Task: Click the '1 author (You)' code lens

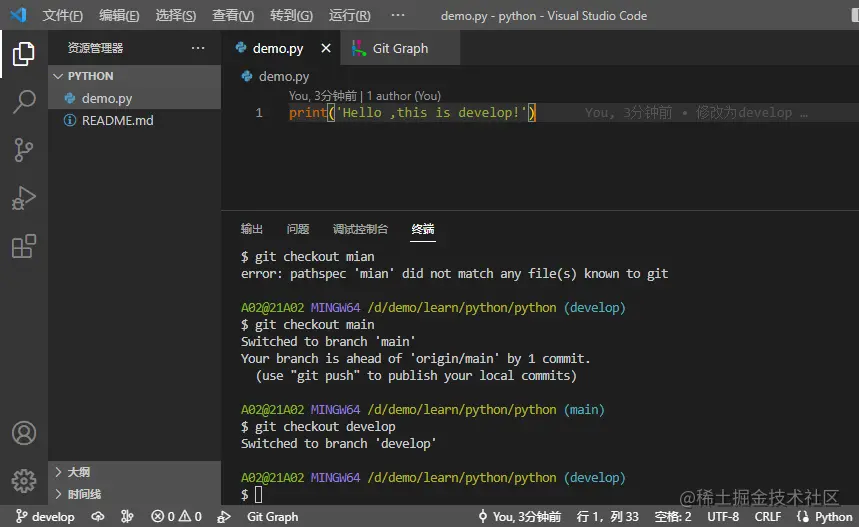Action: point(404,96)
